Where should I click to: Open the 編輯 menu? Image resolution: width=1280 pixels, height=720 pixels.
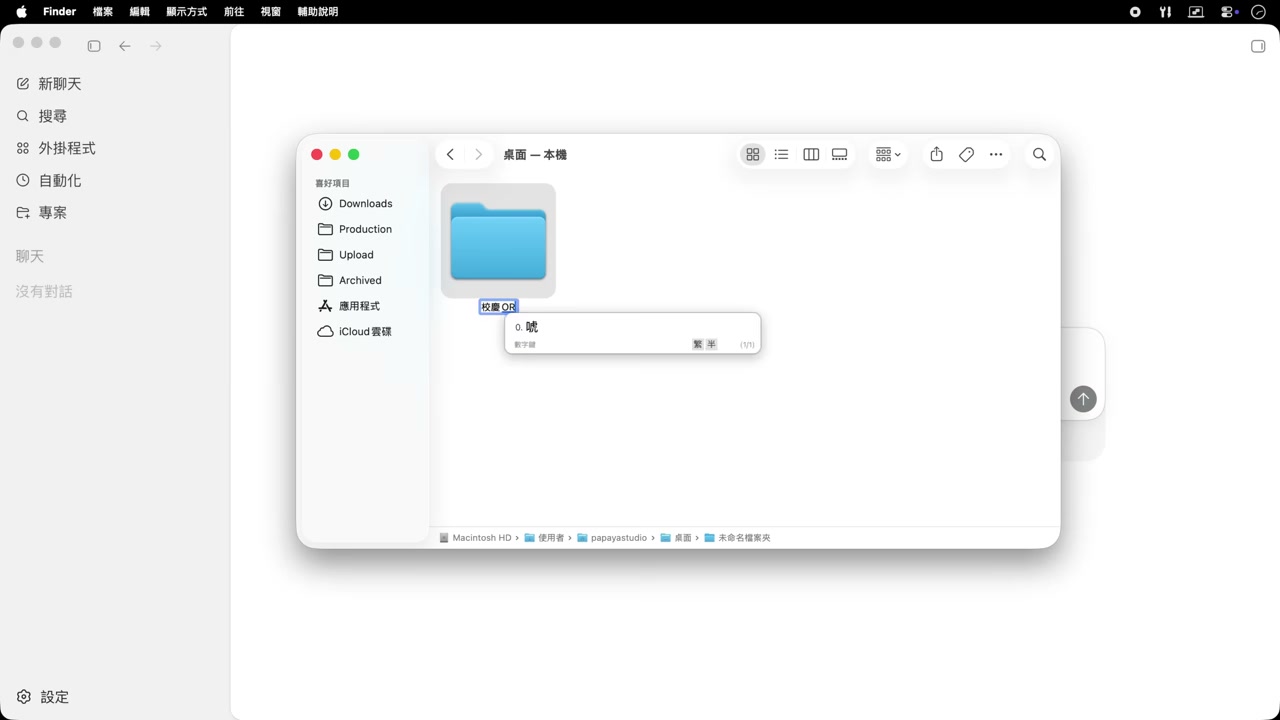click(x=140, y=12)
